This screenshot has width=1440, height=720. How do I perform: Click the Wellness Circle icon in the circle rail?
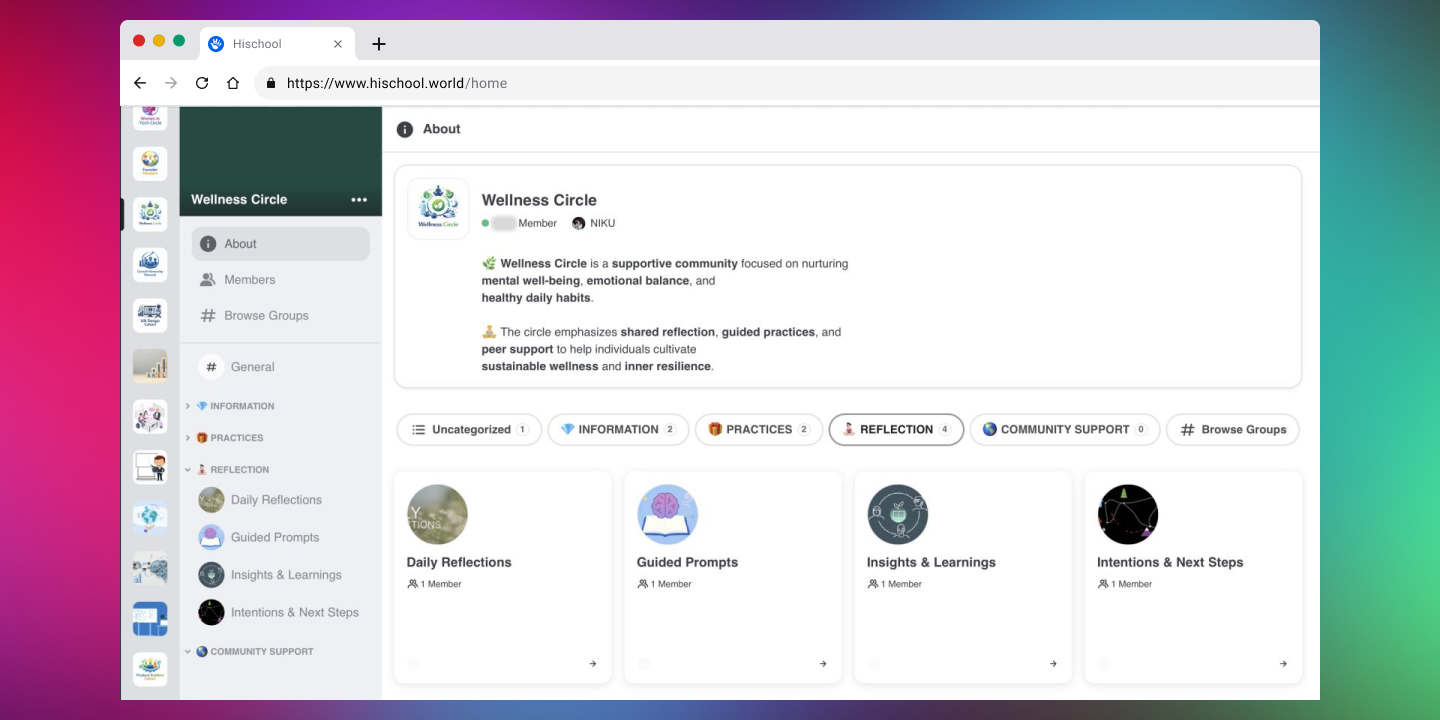(x=150, y=215)
